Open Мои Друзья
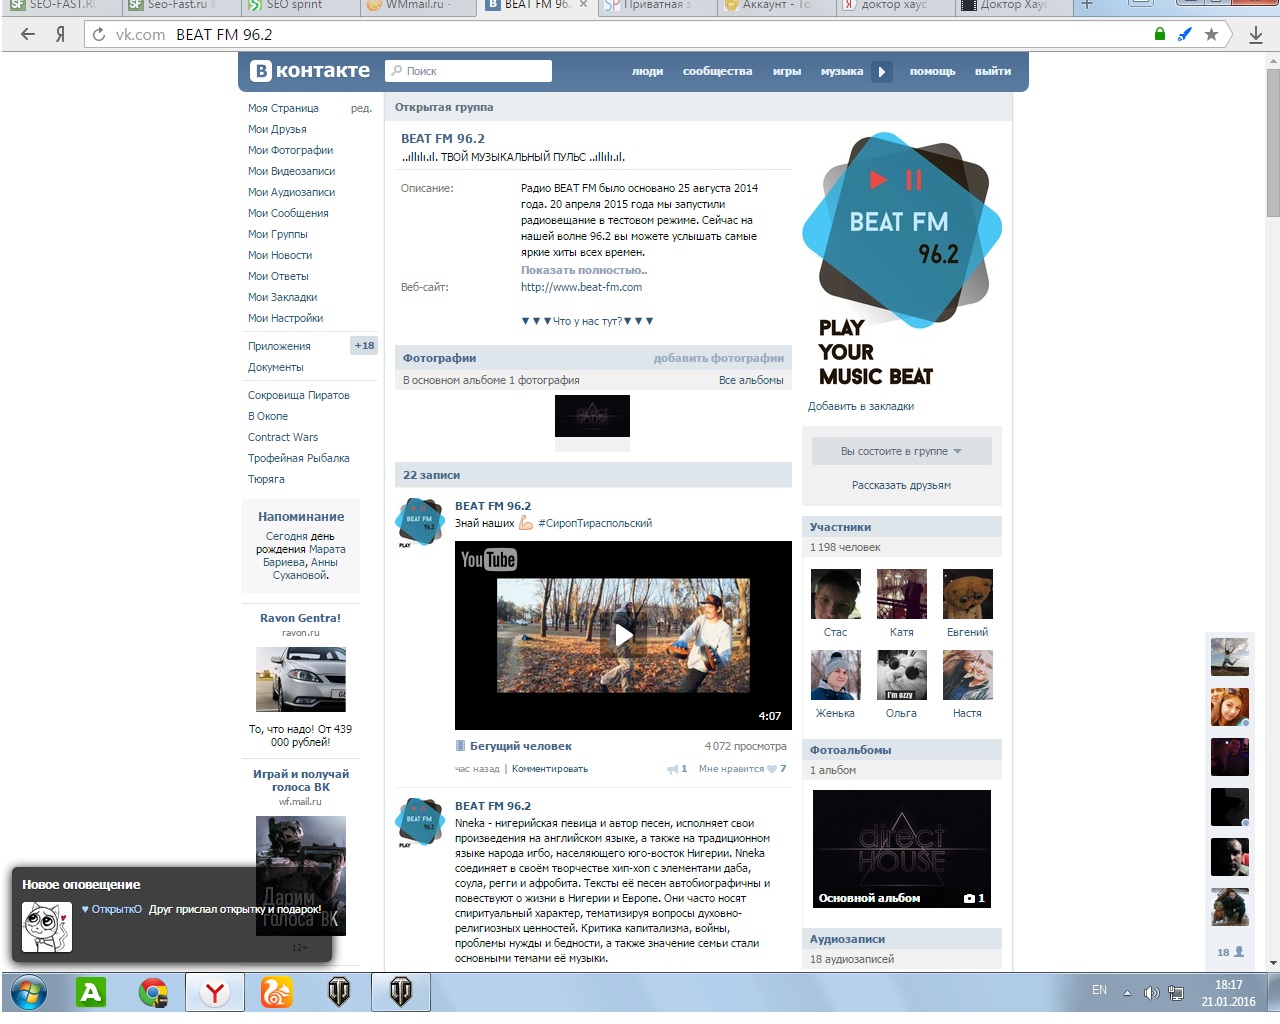This screenshot has width=1280, height=1024. click(277, 129)
